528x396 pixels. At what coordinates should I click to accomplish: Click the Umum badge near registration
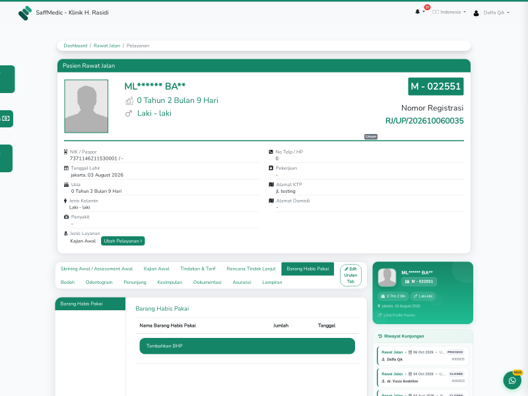pyautogui.click(x=371, y=137)
